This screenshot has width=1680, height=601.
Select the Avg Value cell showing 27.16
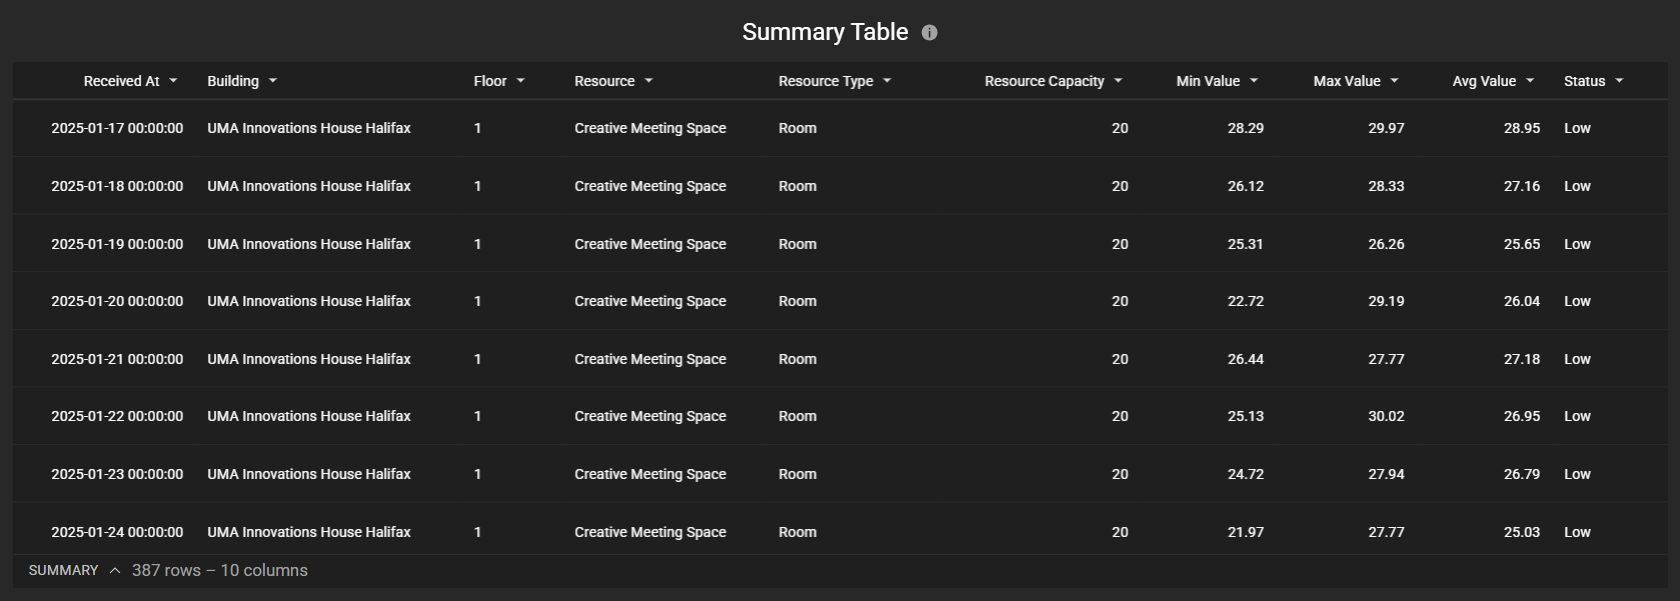pos(1521,186)
